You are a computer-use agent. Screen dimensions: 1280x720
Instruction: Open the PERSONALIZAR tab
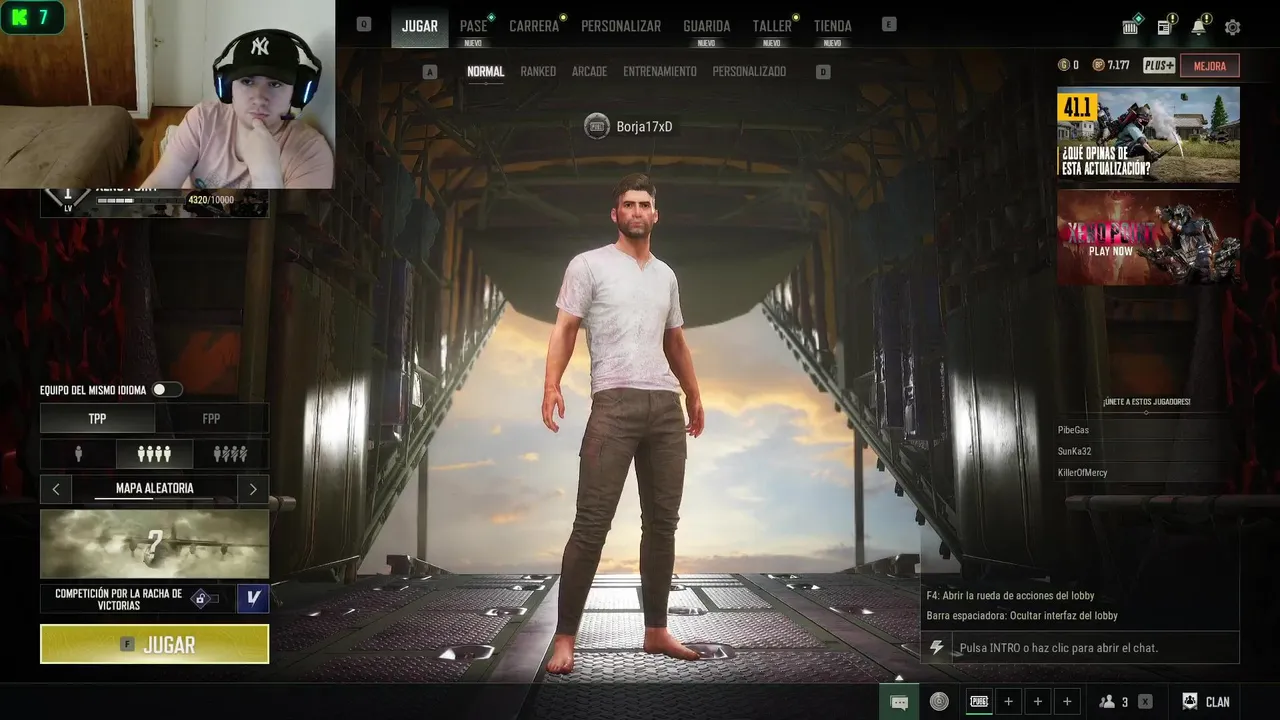[x=621, y=27]
